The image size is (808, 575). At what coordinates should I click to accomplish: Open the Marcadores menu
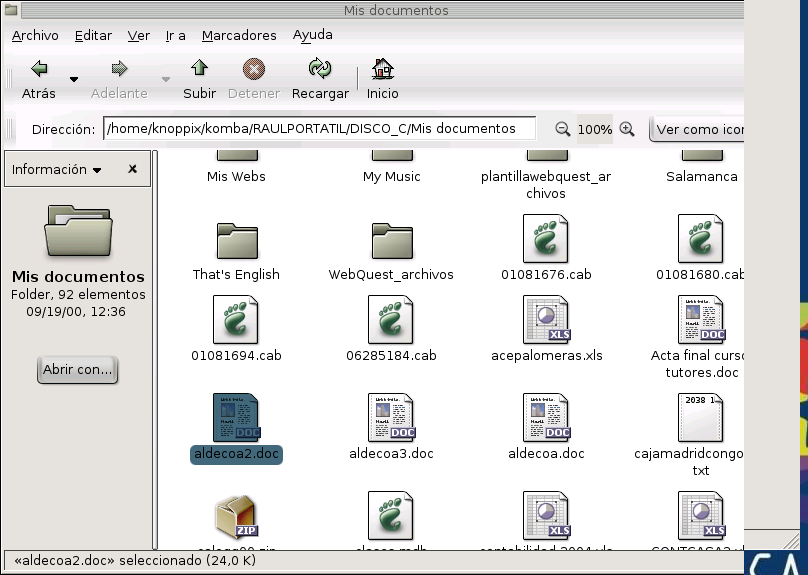tap(239, 35)
